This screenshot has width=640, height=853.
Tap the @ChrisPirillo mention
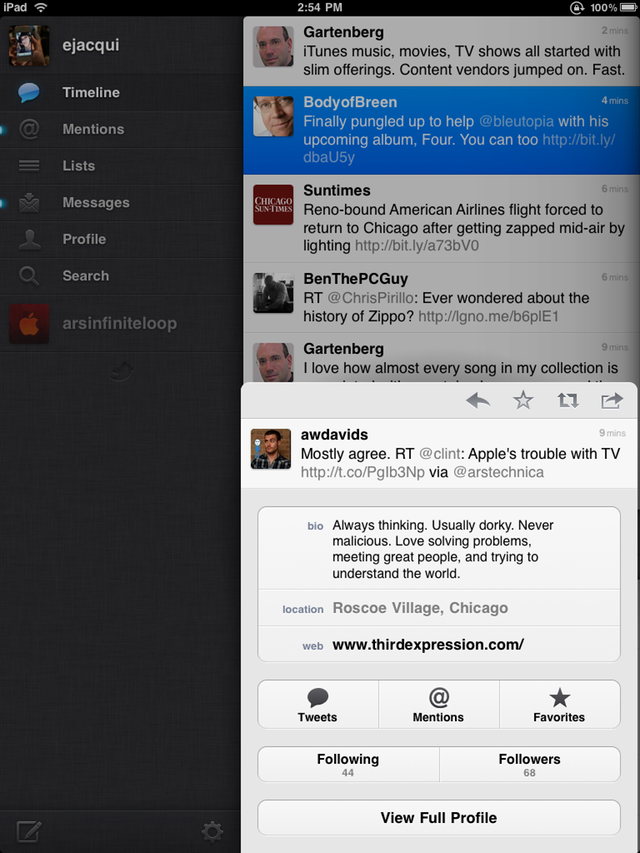click(372, 298)
